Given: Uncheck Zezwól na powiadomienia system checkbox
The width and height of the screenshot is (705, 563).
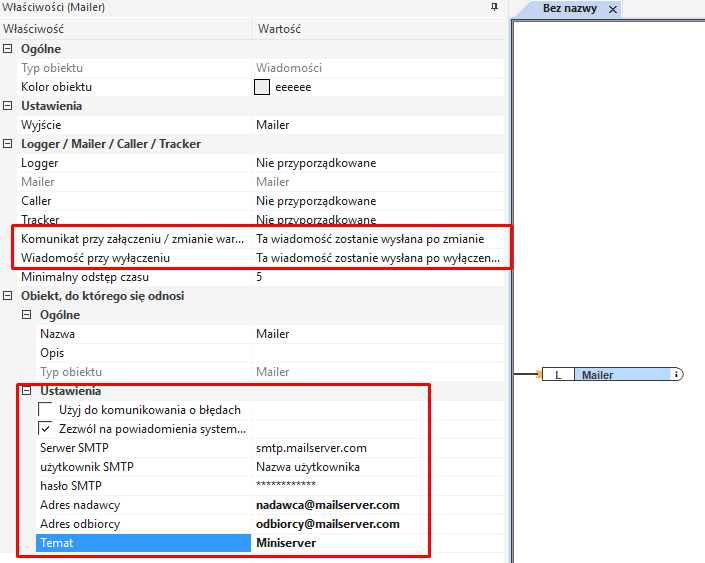Looking at the screenshot, I should (x=46, y=429).
